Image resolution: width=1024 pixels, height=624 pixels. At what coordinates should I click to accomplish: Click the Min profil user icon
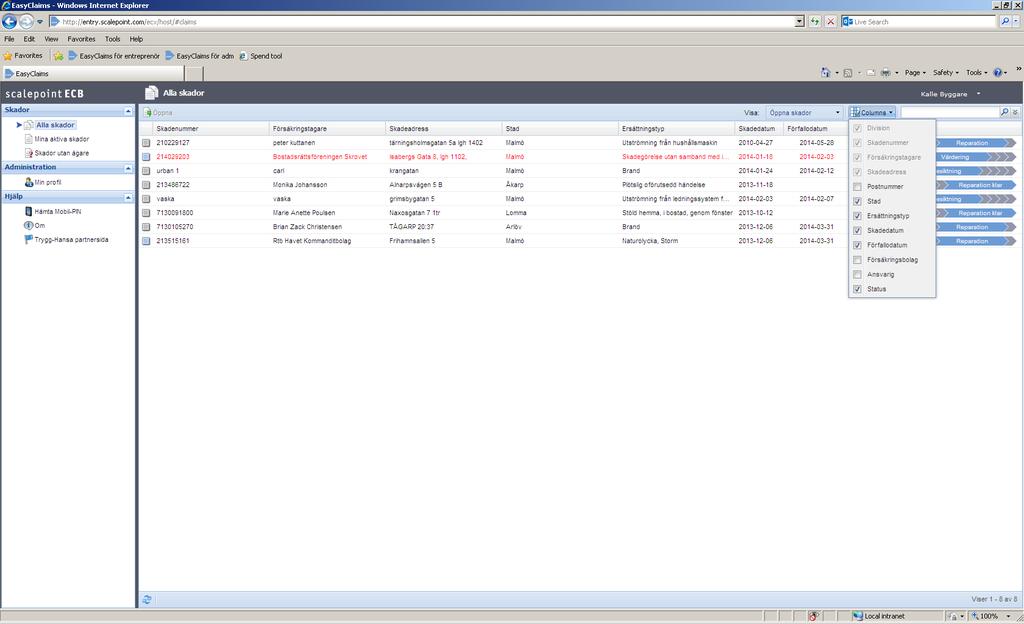pyautogui.click(x=29, y=182)
